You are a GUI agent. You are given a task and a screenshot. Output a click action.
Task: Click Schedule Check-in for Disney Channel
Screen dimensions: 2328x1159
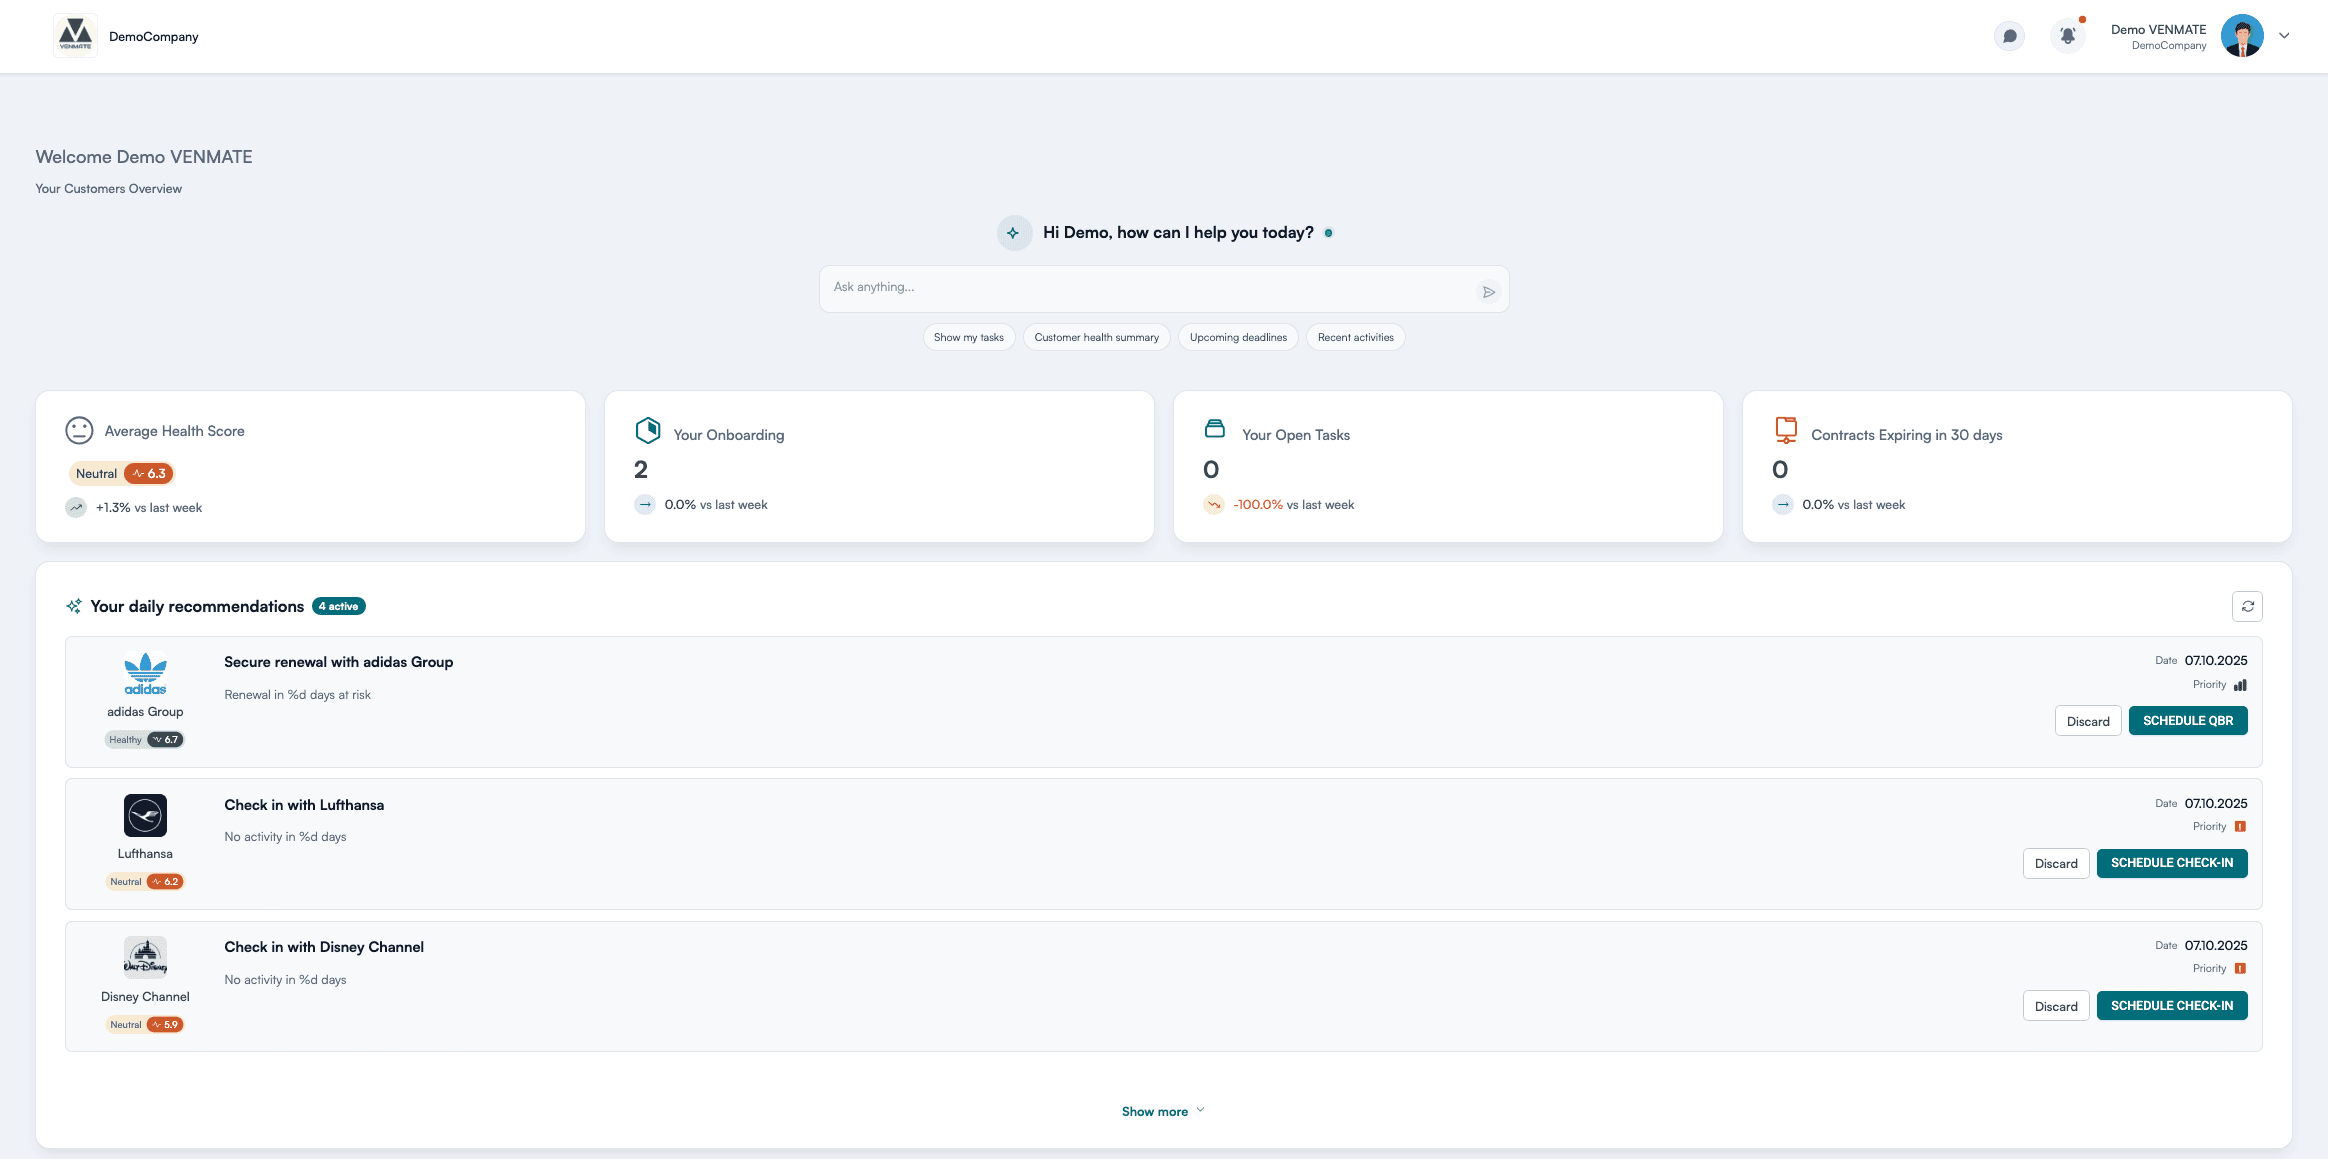[2172, 1005]
